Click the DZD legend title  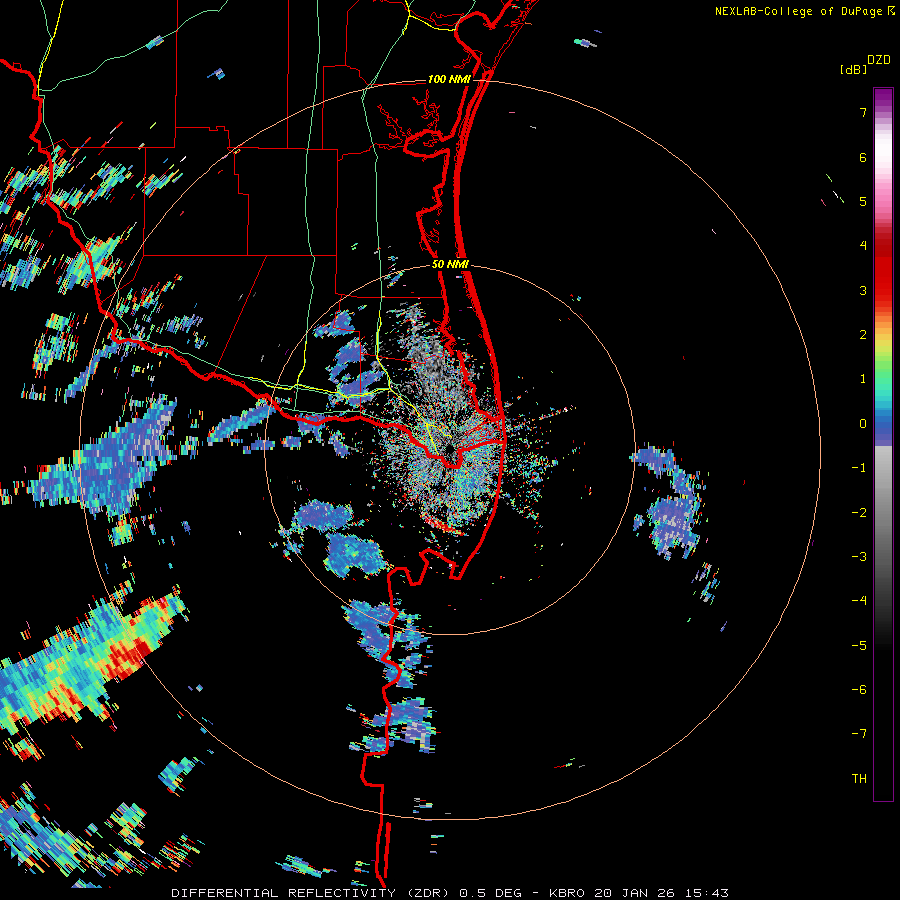pyautogui.click(x=878, y=60)
